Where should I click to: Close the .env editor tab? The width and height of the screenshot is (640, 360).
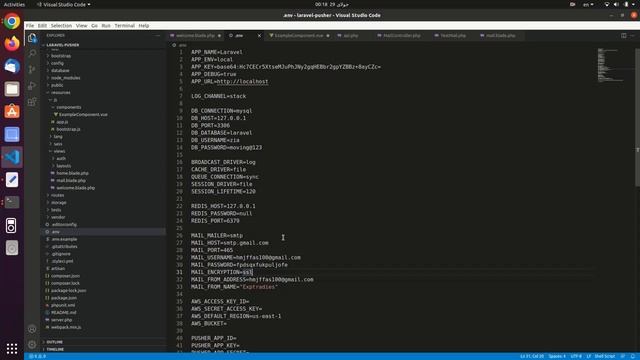click(x=259, y=36)
